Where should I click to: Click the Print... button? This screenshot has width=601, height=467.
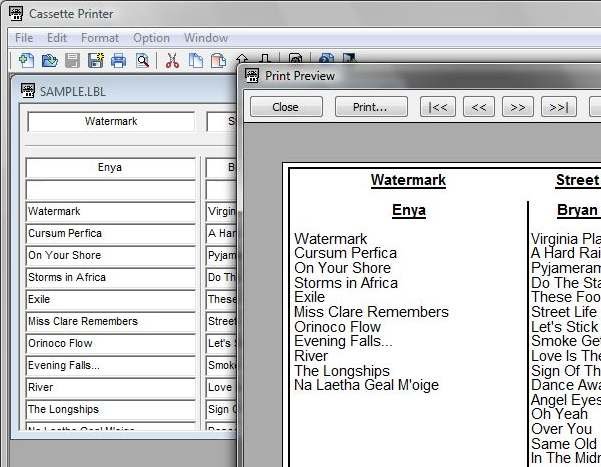pos(371,107)
